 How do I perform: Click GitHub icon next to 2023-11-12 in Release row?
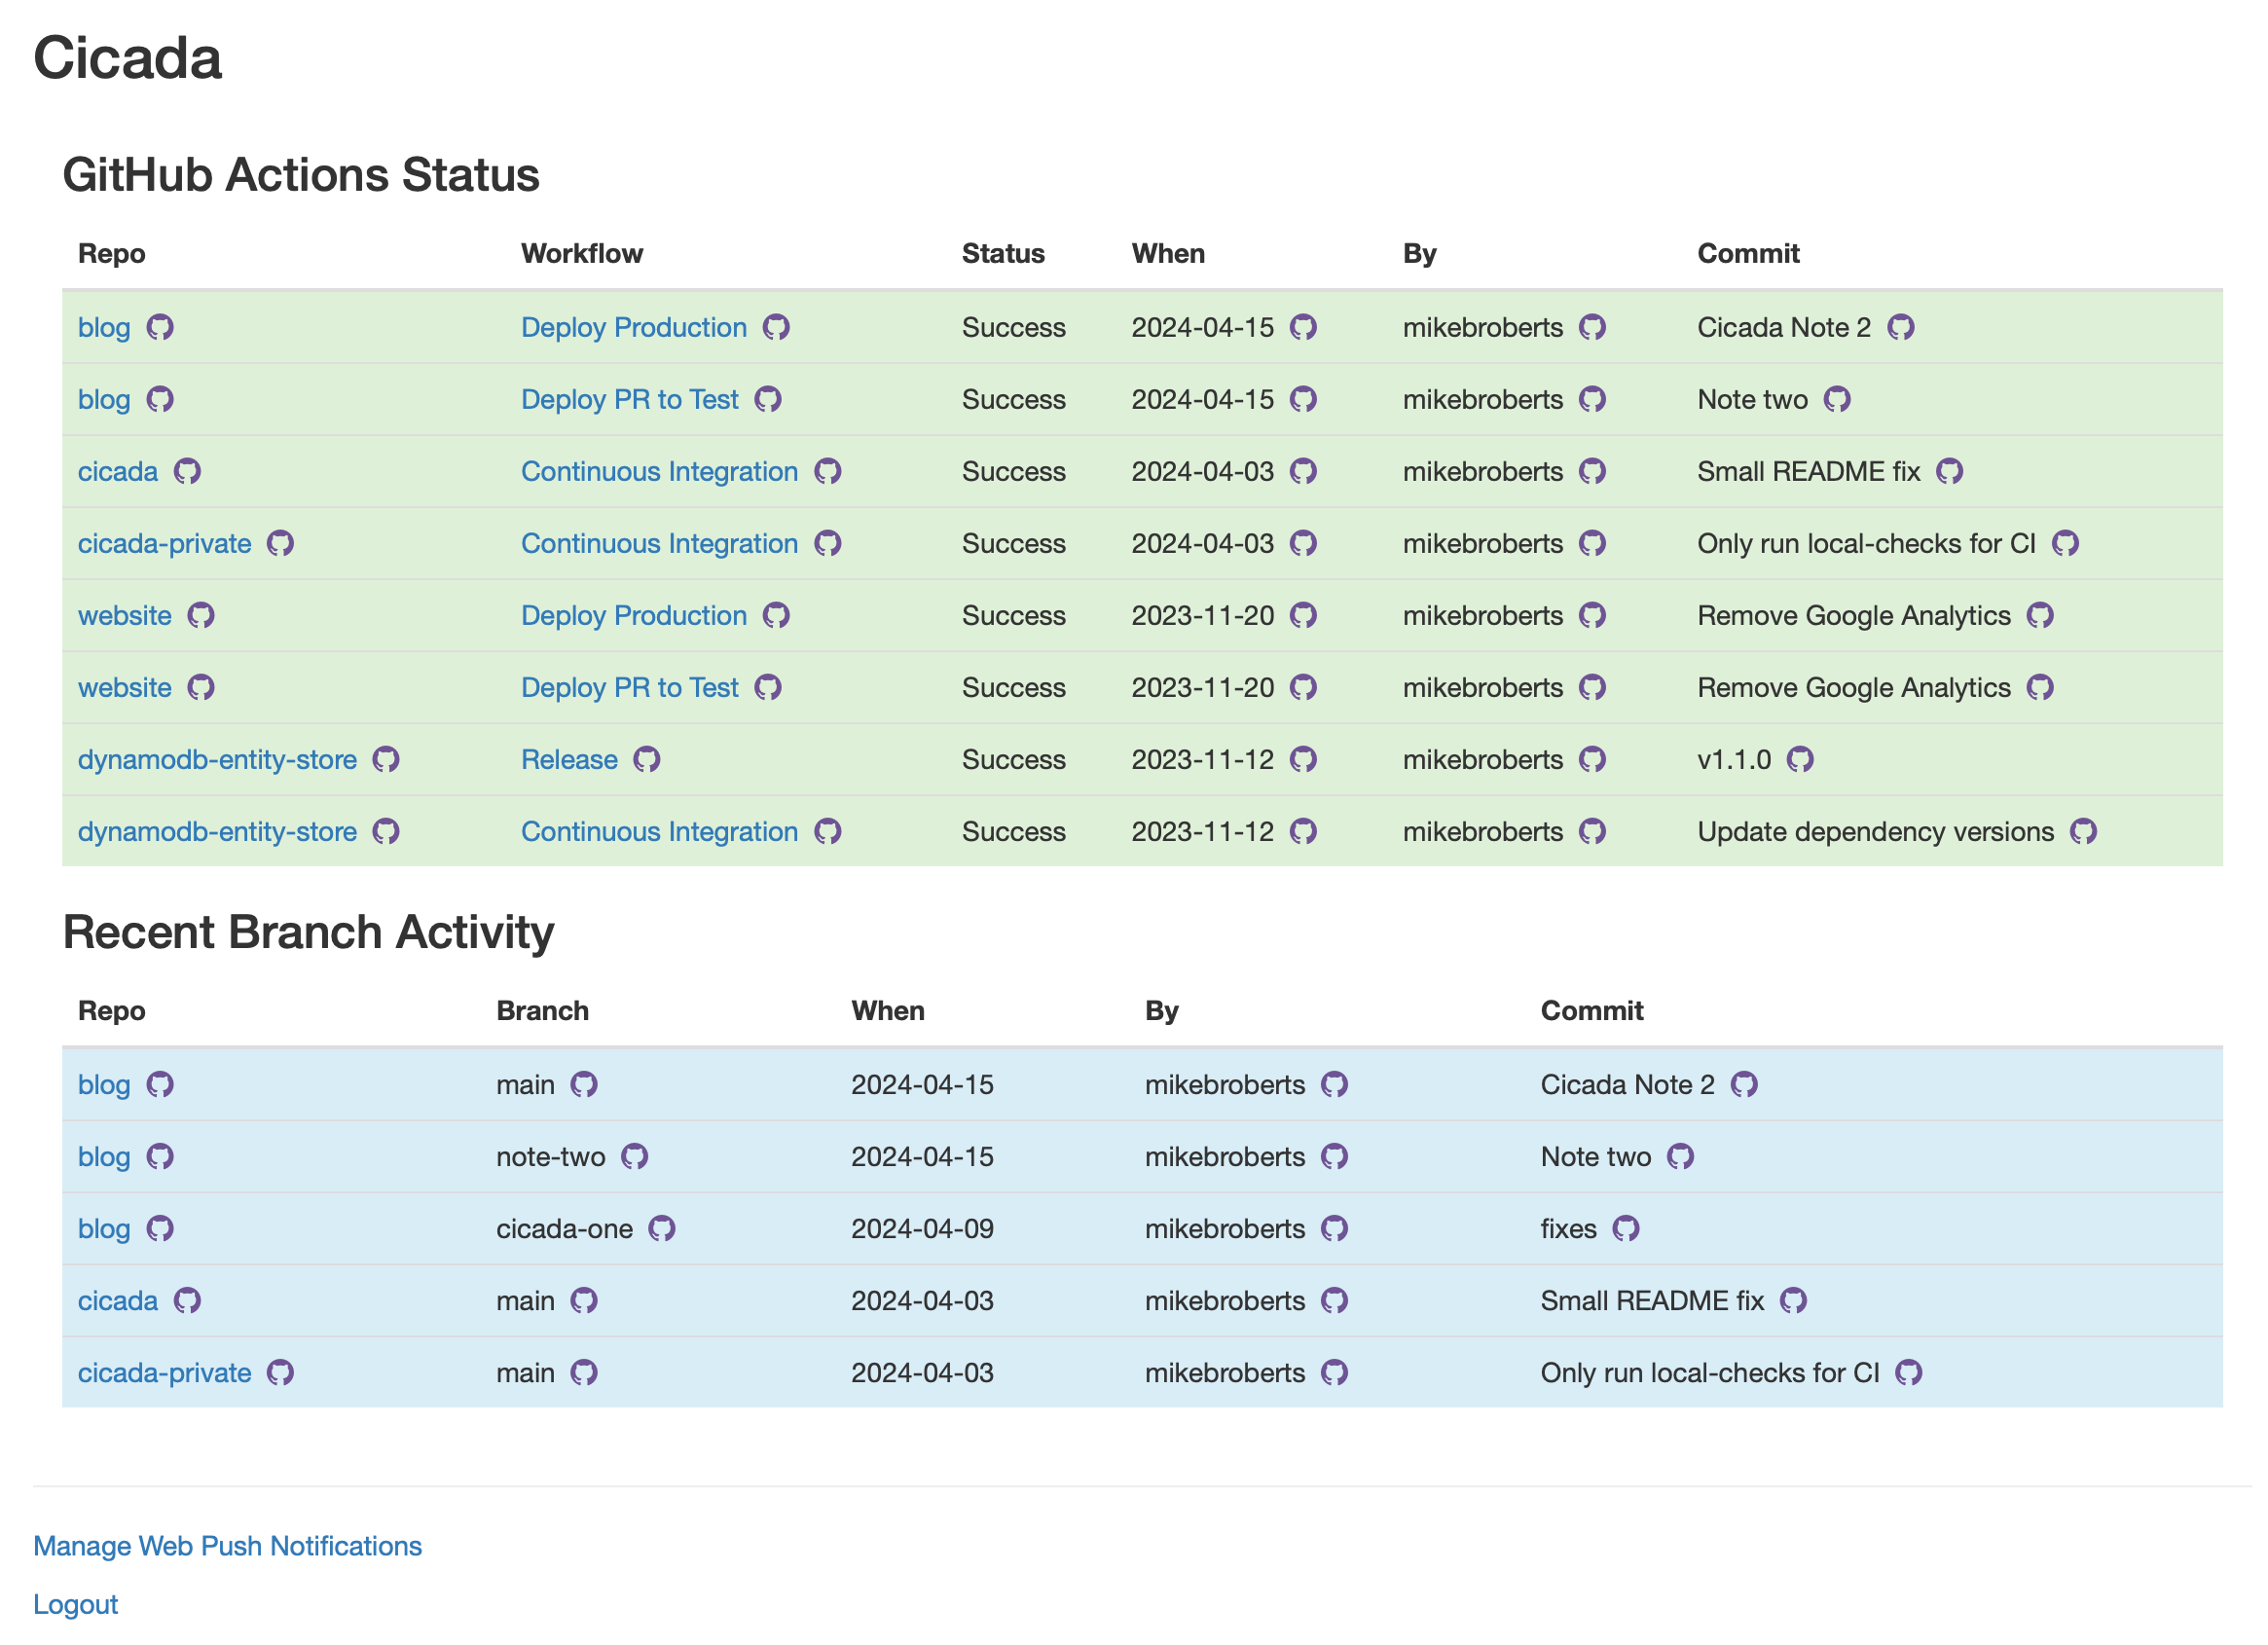pos(1303,759)
